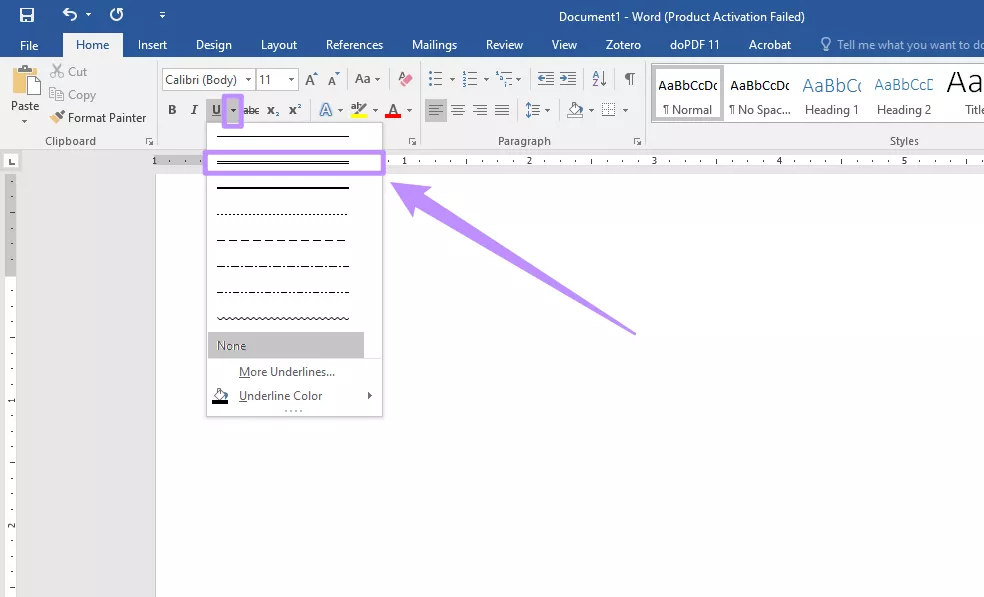Toggle bold formatting
Screen dimensions: 984x597
tap(172, 109)
